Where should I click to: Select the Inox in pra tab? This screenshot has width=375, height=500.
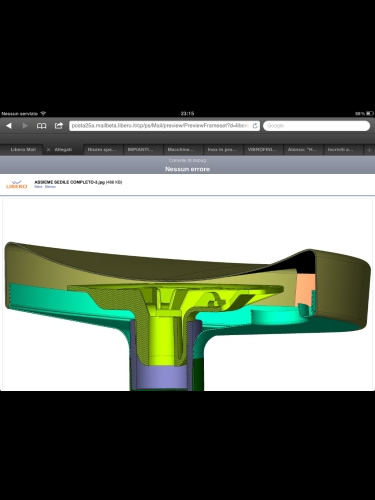point(222,150)
